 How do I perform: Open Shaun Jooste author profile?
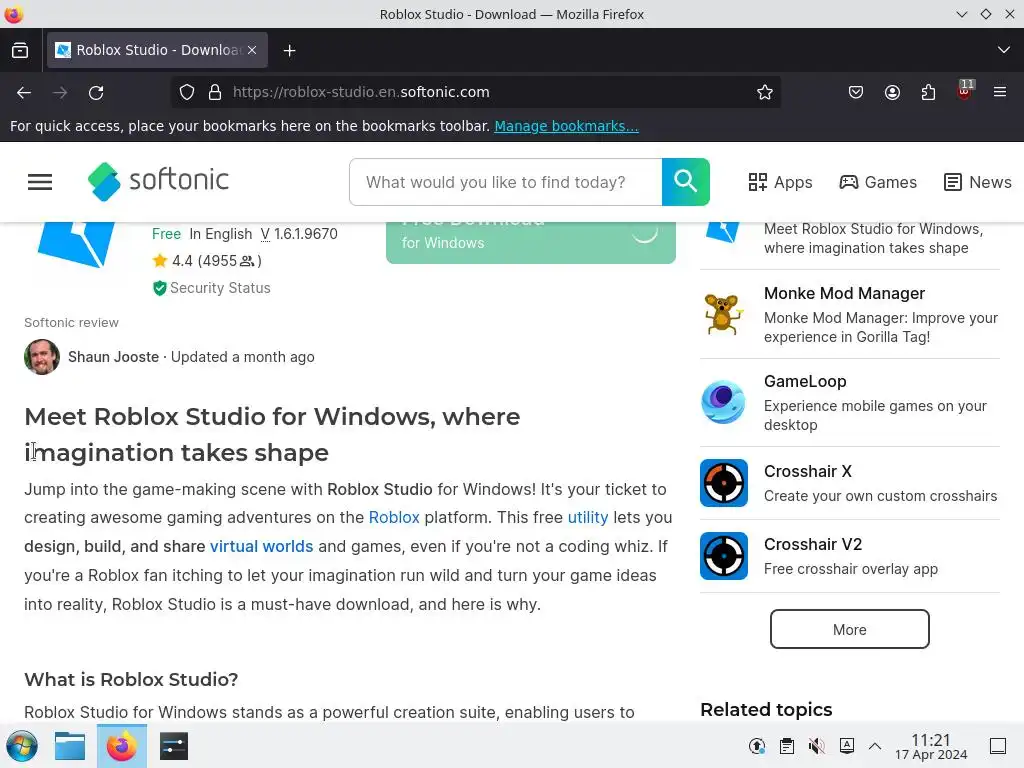[114, 357]
